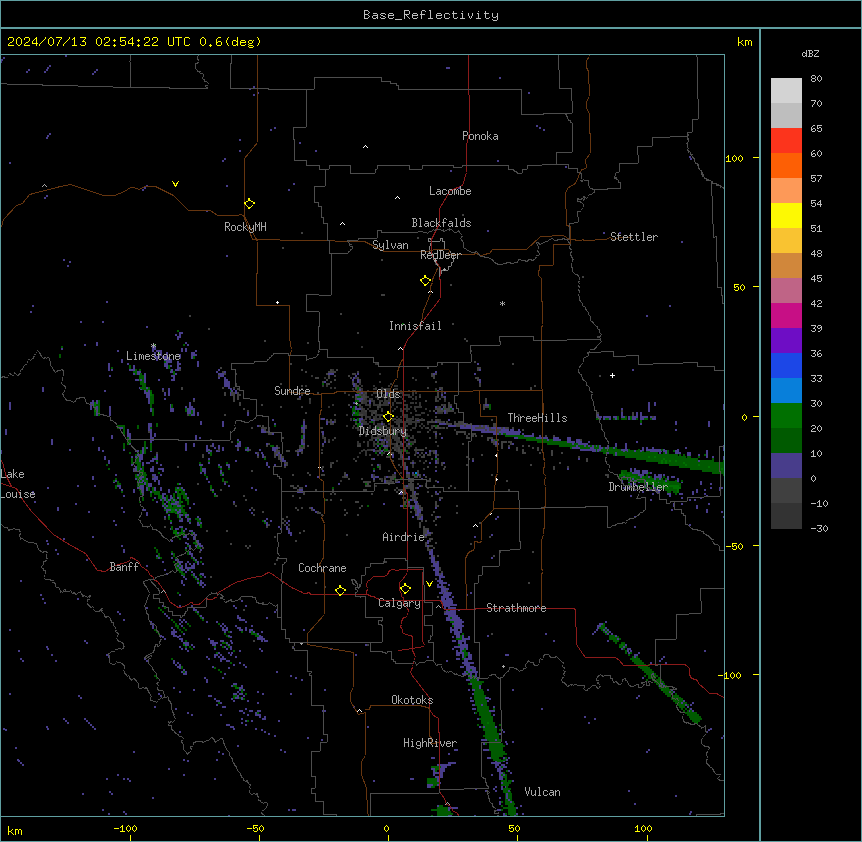Click the white asterisk marker above Limestone
The image size is (862, 842).
[153, 346]
